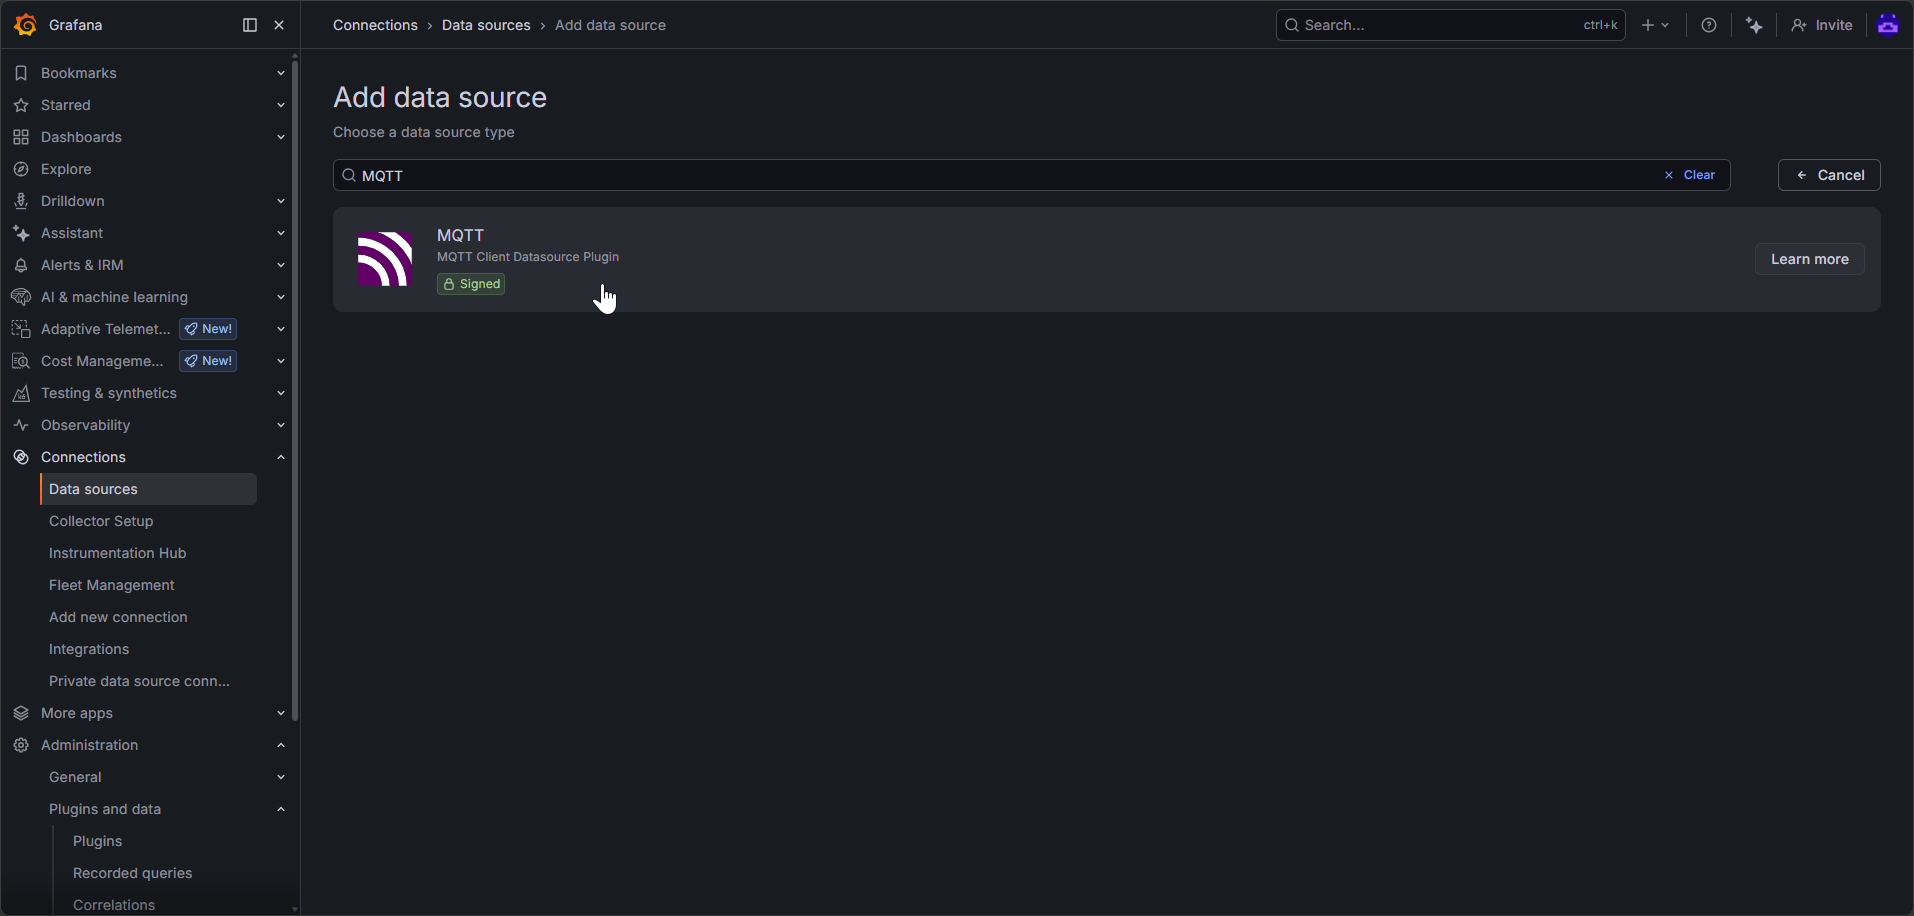Collapse the Connections section chevron
The height and width of the screenshot is (916, 1914).
[x=281, y=457]
